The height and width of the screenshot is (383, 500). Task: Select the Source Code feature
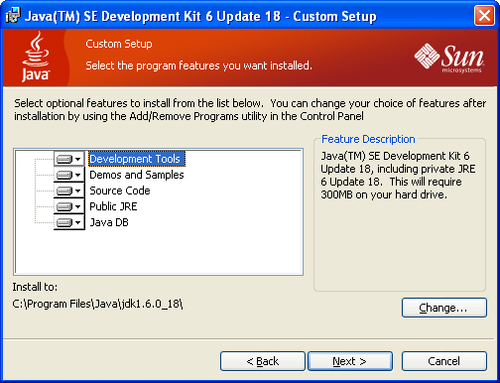pyautogui.click(x=120, y=191)
